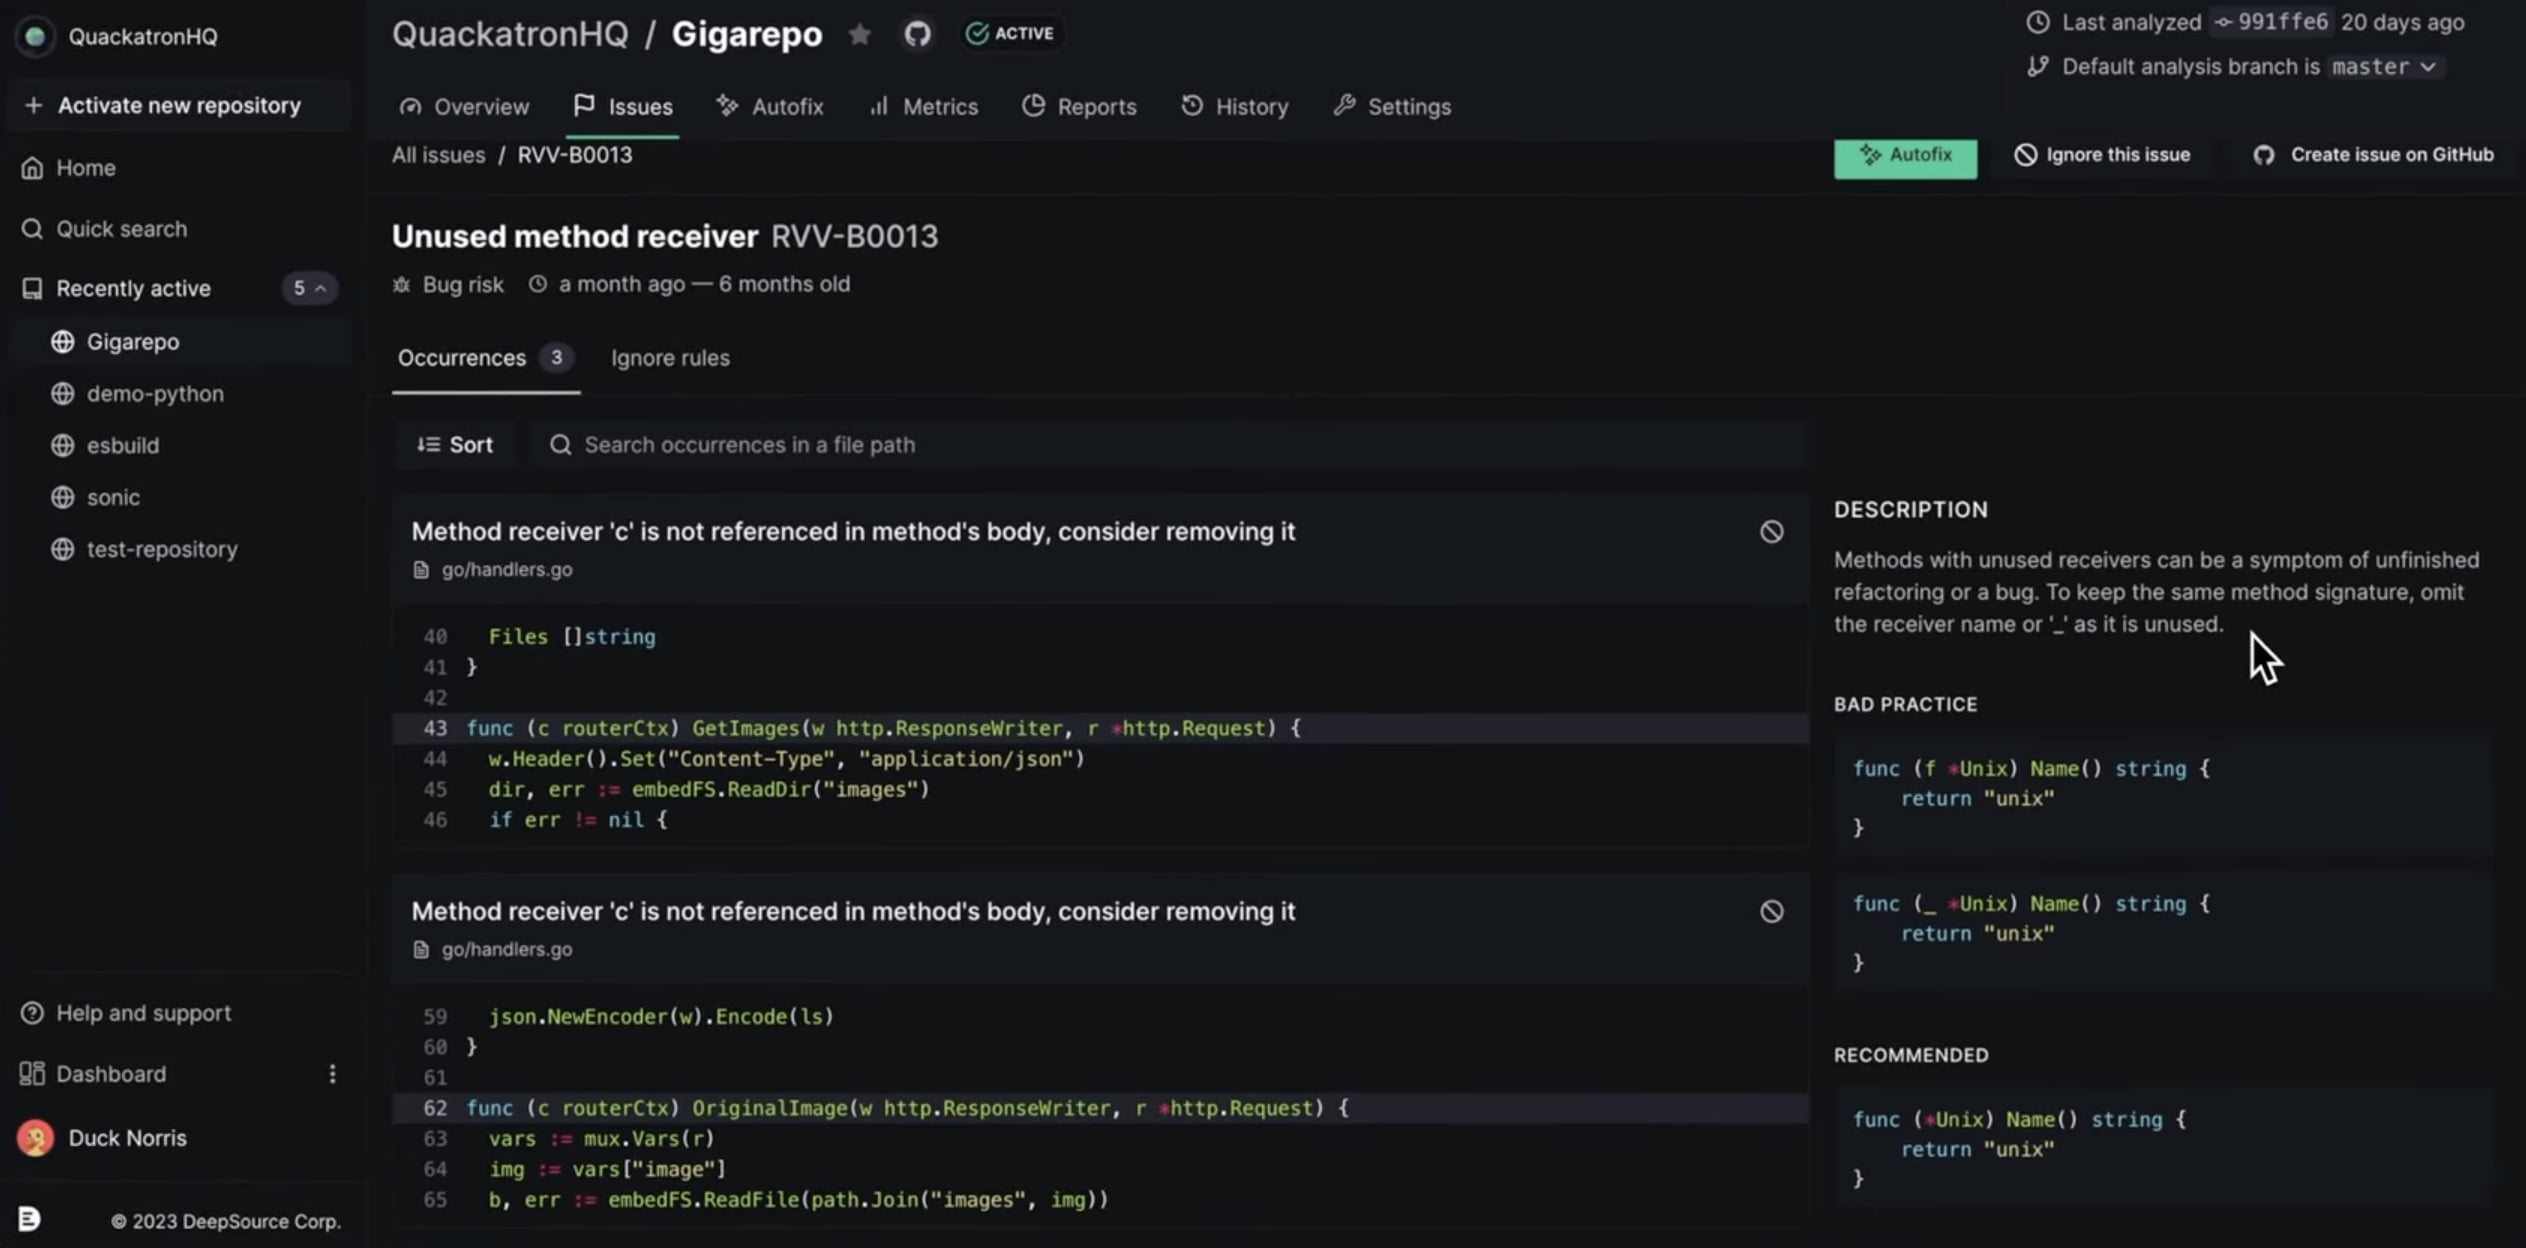This screenshot has height=1248, width=2526.
Task: Go back to All issues breadcrumb
Action: (438, 155)
